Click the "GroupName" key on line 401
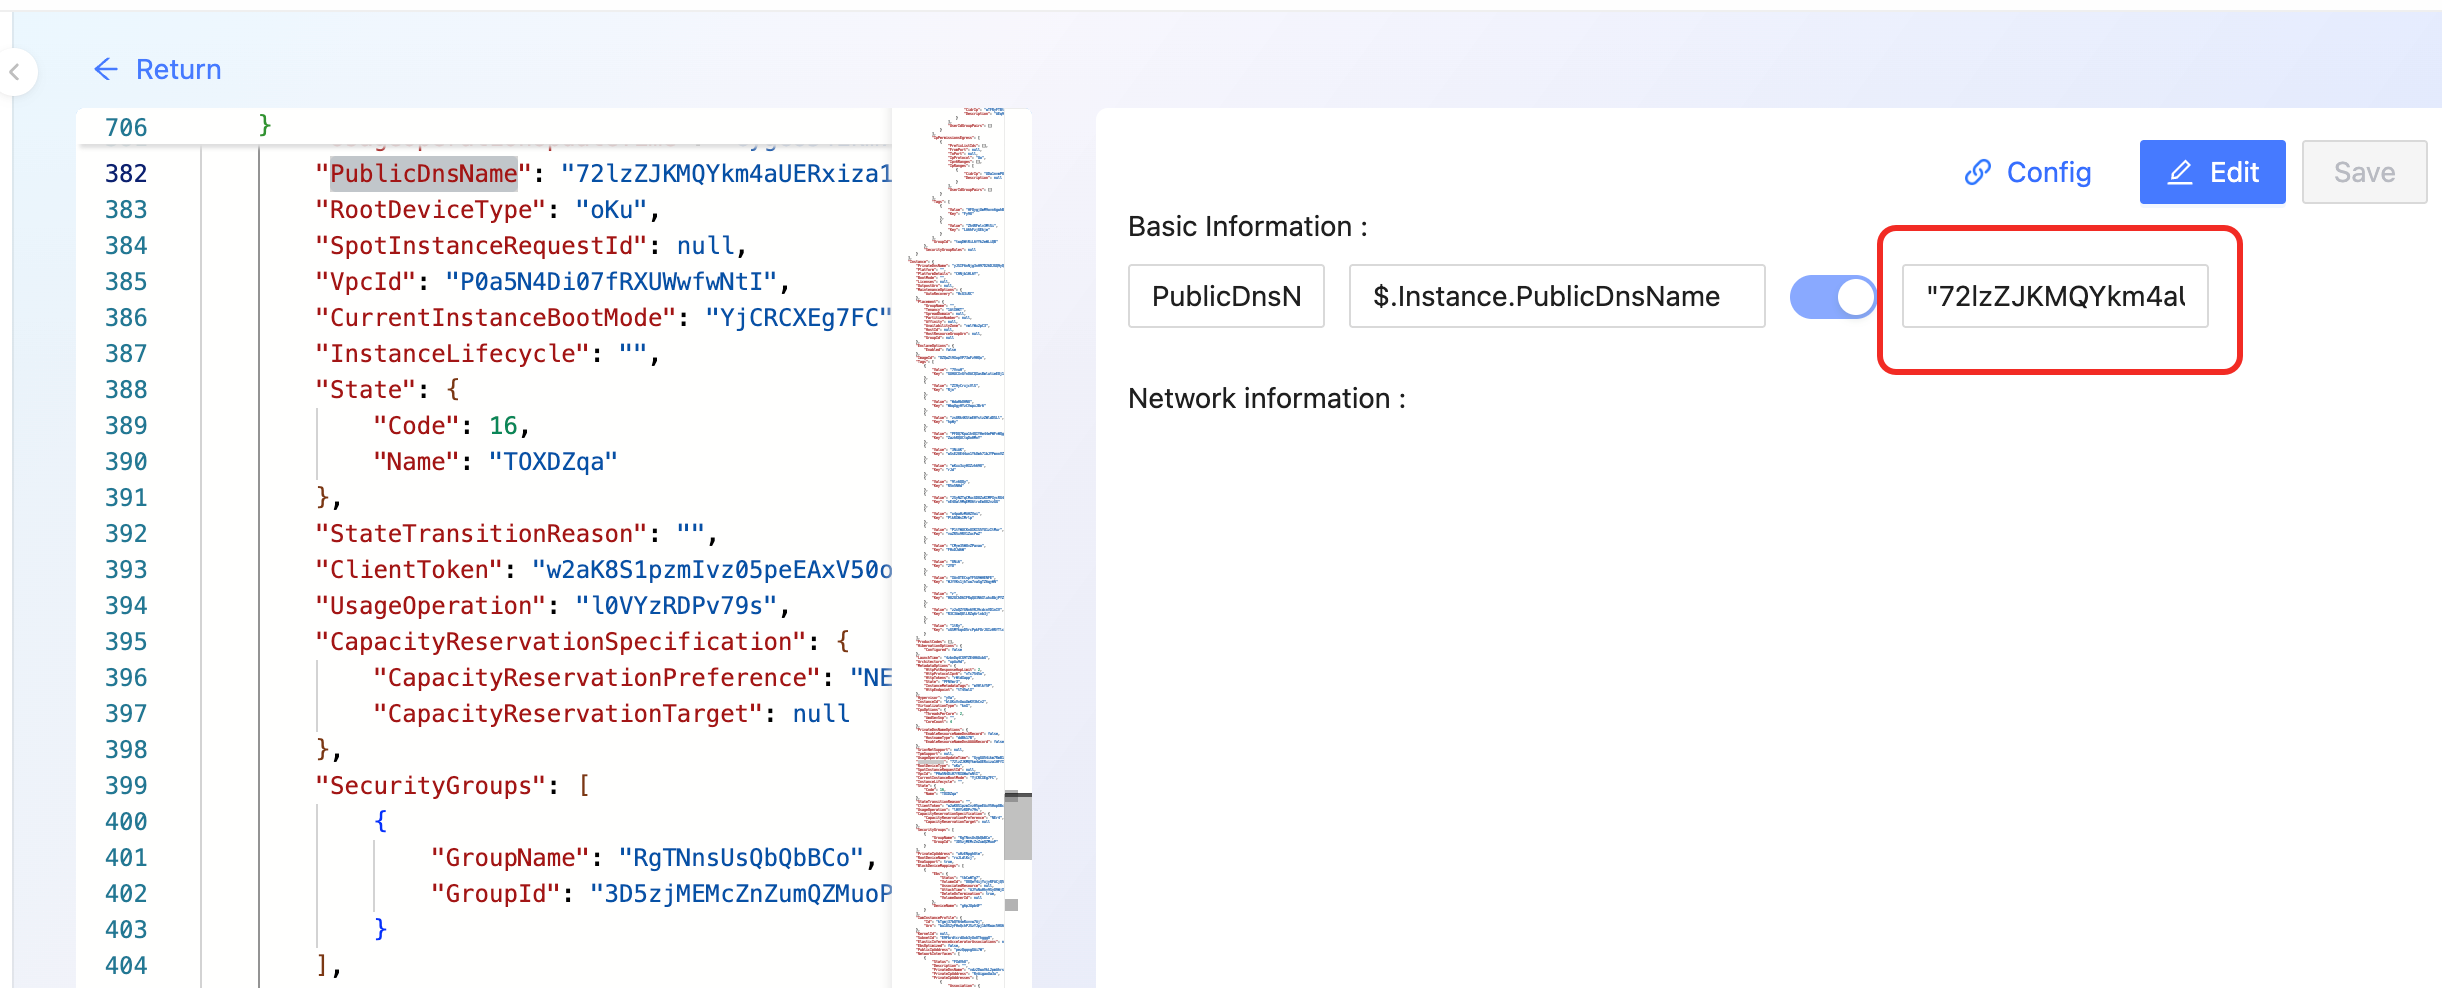 tap(510, 857)
